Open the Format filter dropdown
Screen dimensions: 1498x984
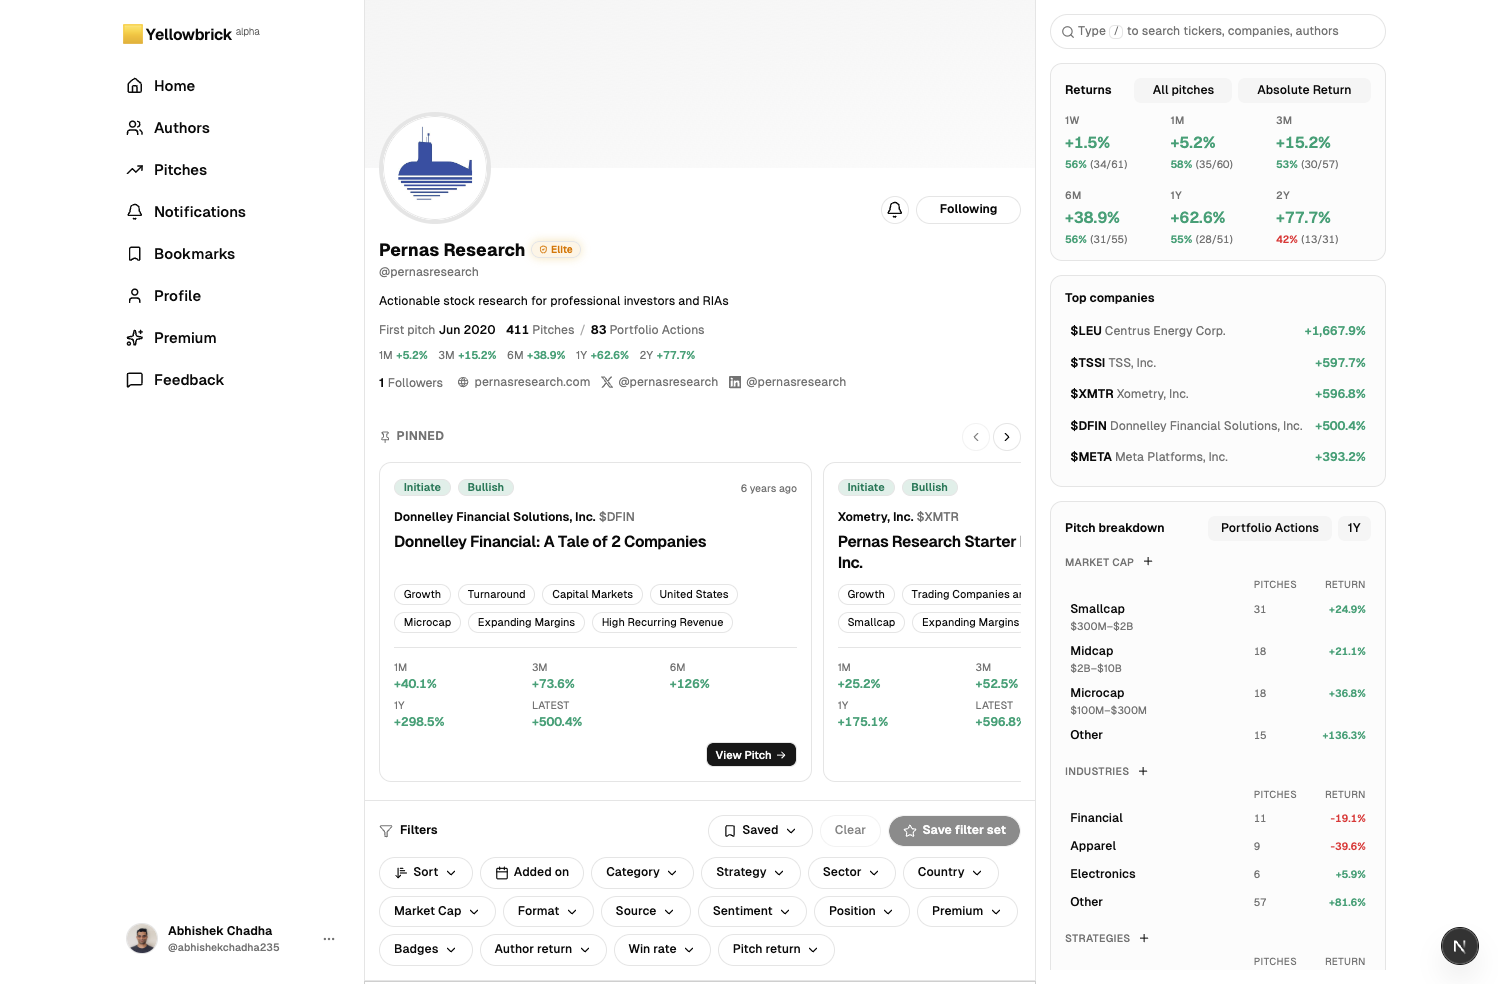click(x=548, y=911)
